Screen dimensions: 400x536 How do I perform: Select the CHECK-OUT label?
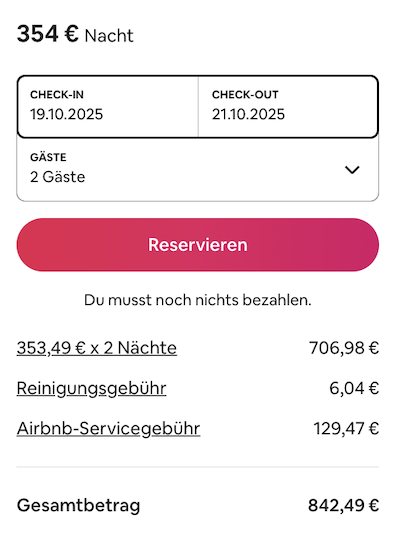click(x=245, y=95)
